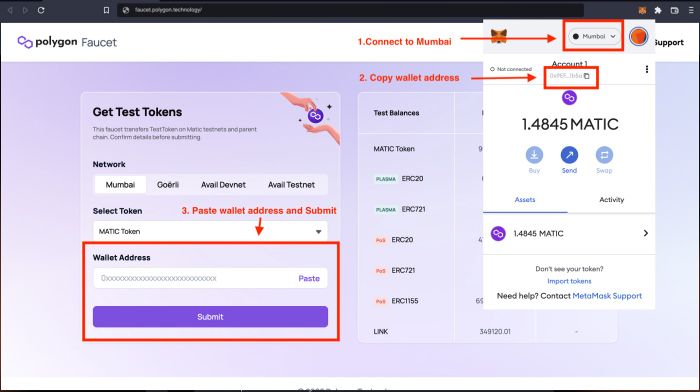The width and height of the screenshot is (700, 392).
Task: Click the Submit button
Action: click(210, 317)
